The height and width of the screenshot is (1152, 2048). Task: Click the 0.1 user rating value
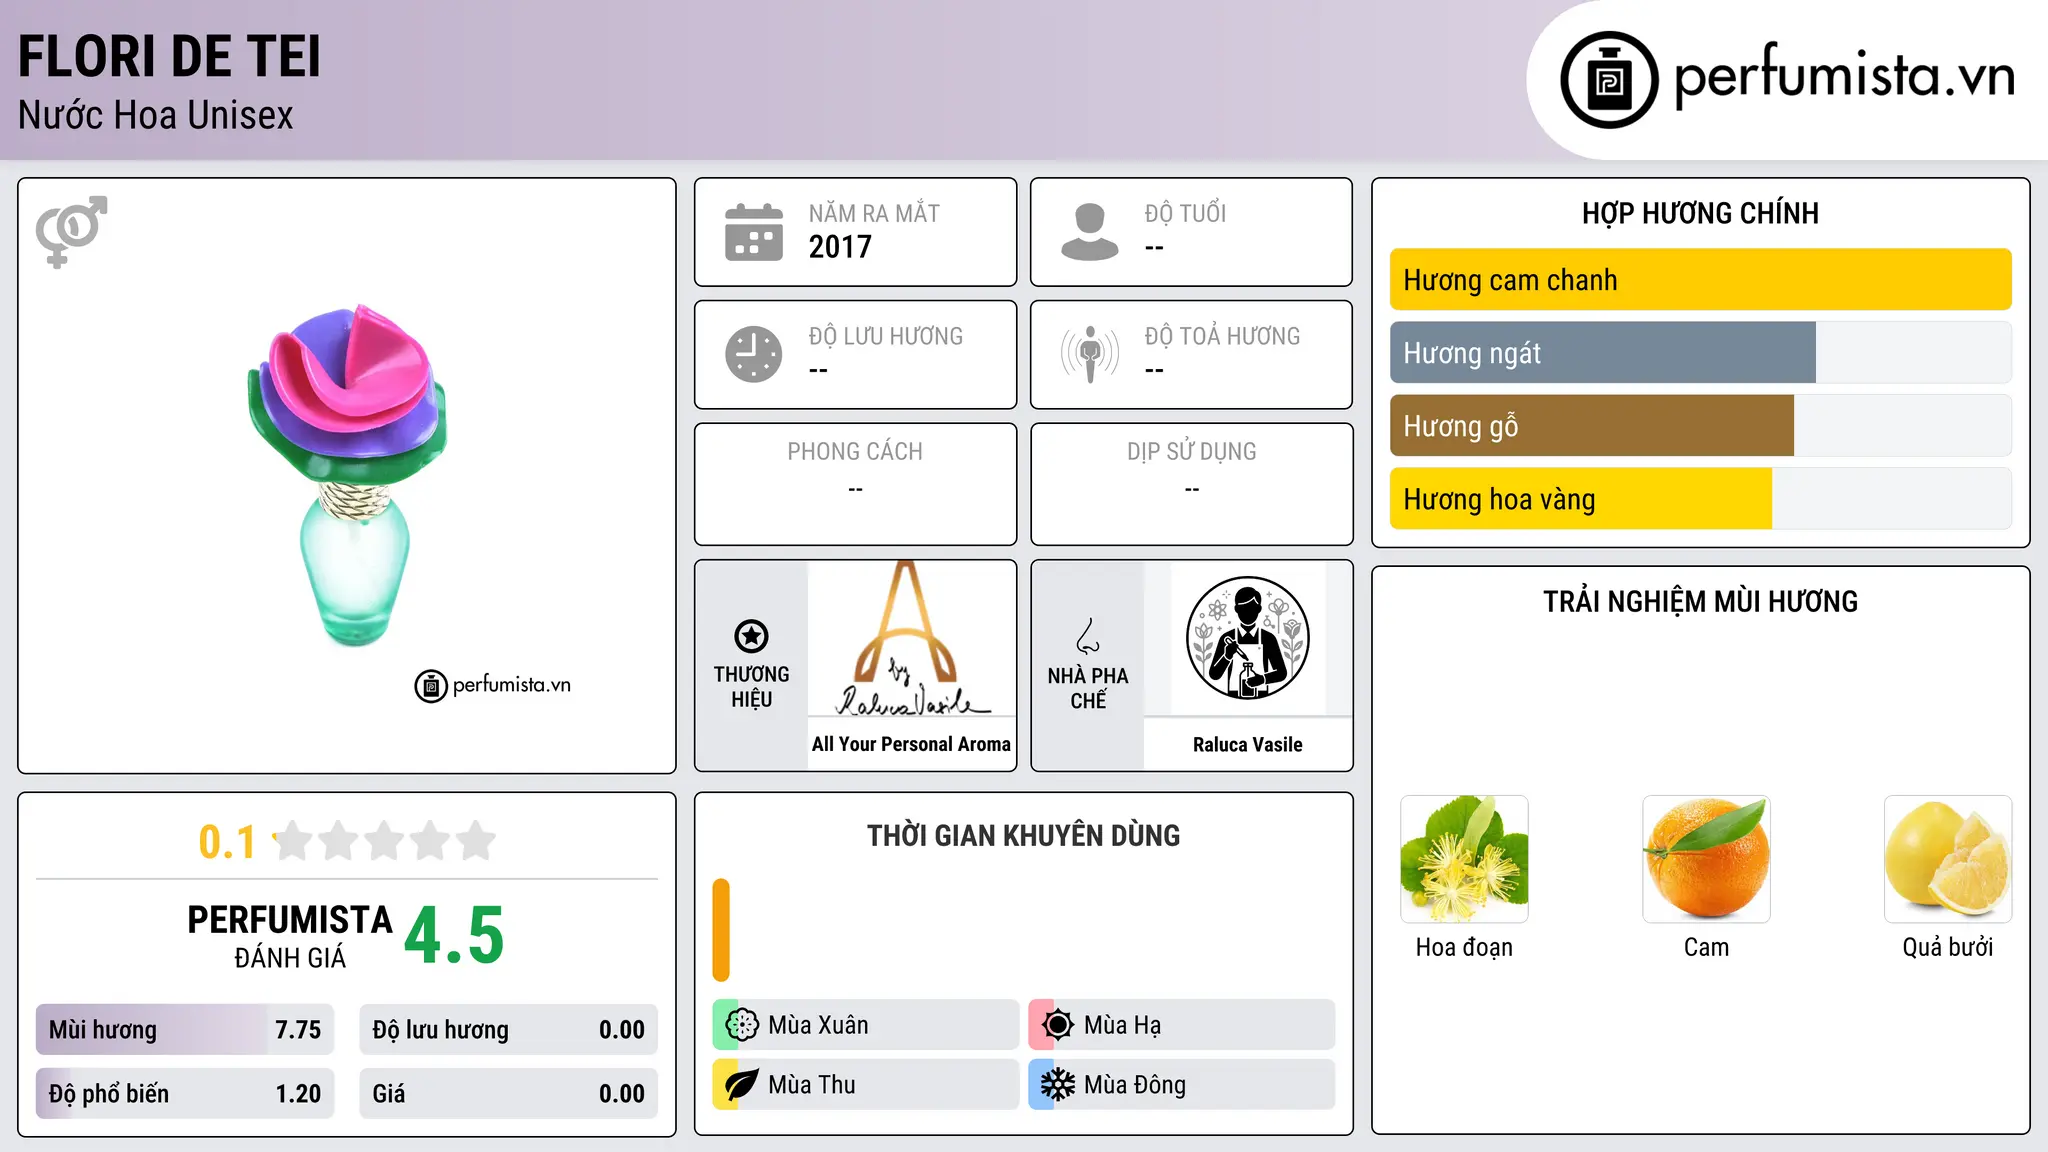coord(227,842)
